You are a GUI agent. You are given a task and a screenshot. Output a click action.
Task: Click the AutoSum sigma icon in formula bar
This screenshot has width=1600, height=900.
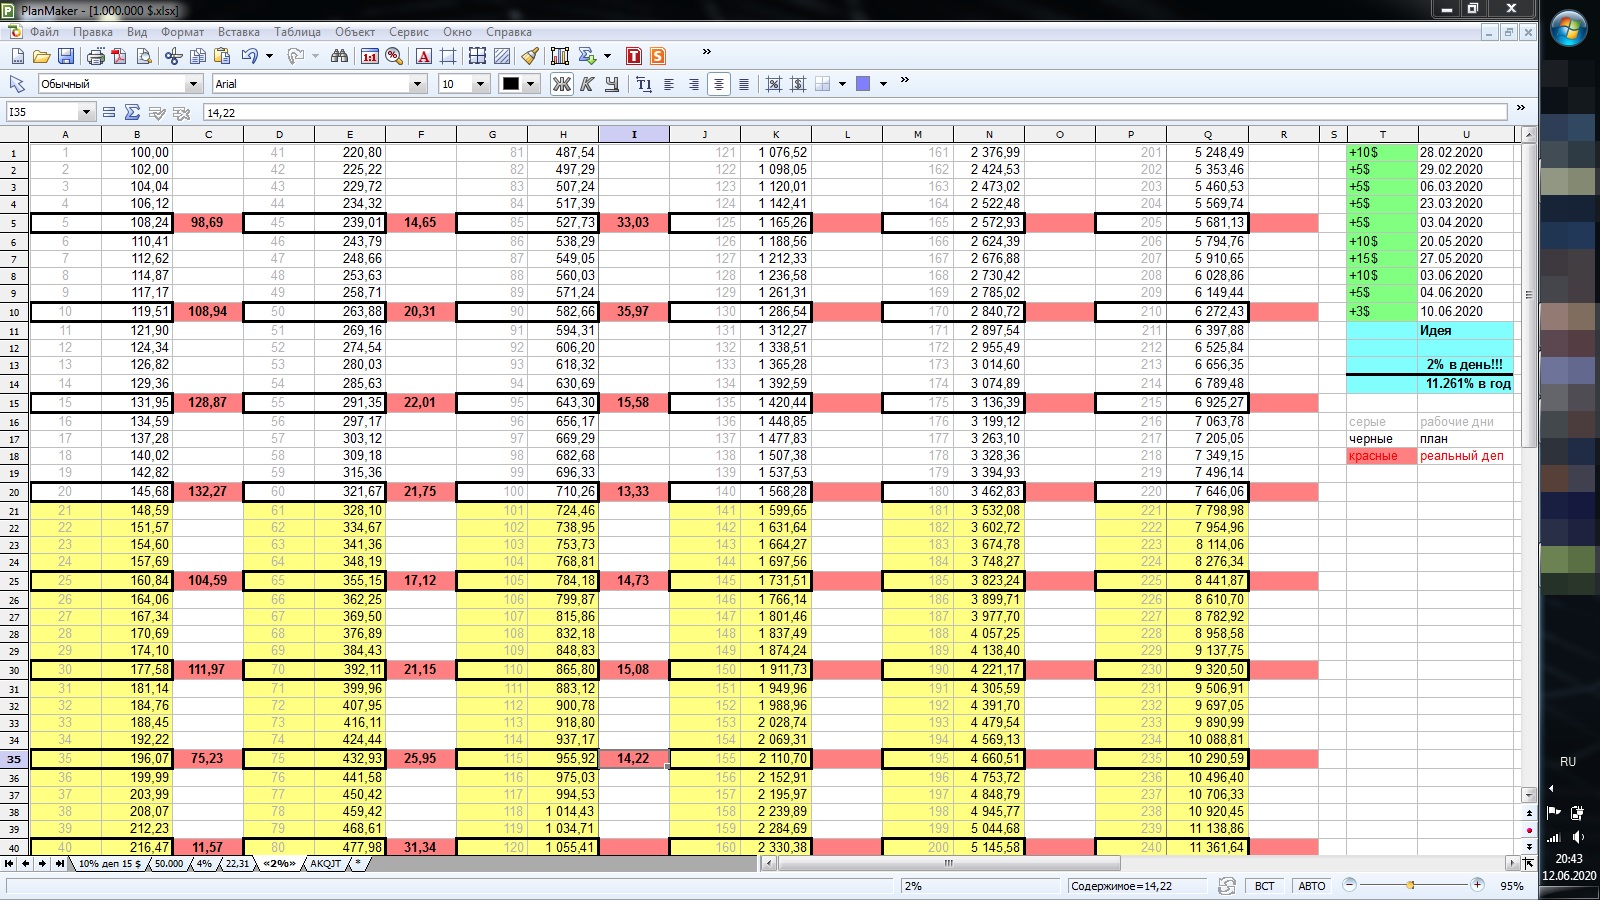click(x=132, y=113)
